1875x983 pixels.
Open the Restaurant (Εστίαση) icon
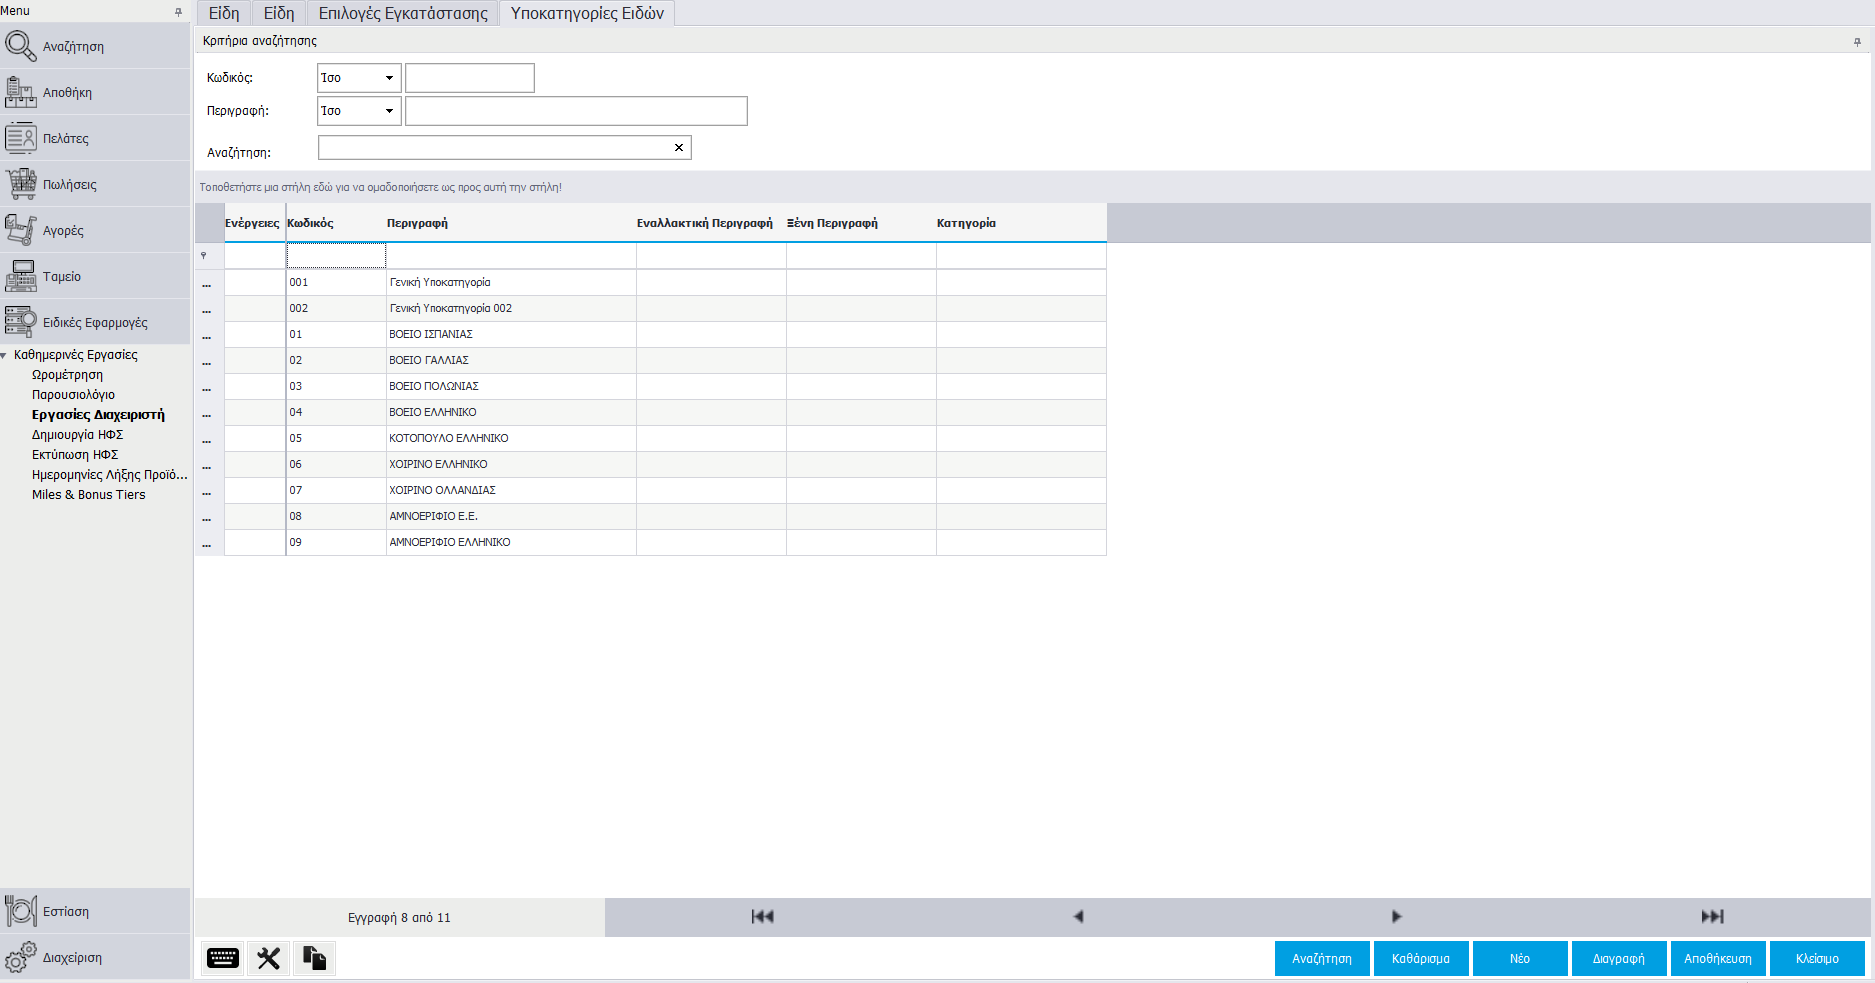tap(20, 911)
